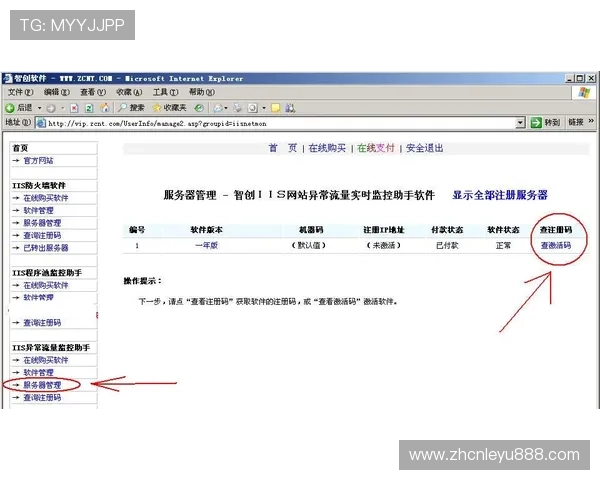The image size is (600, 480).
Task: Click the Refresh page toolbar icon
Action: point(89,108)
